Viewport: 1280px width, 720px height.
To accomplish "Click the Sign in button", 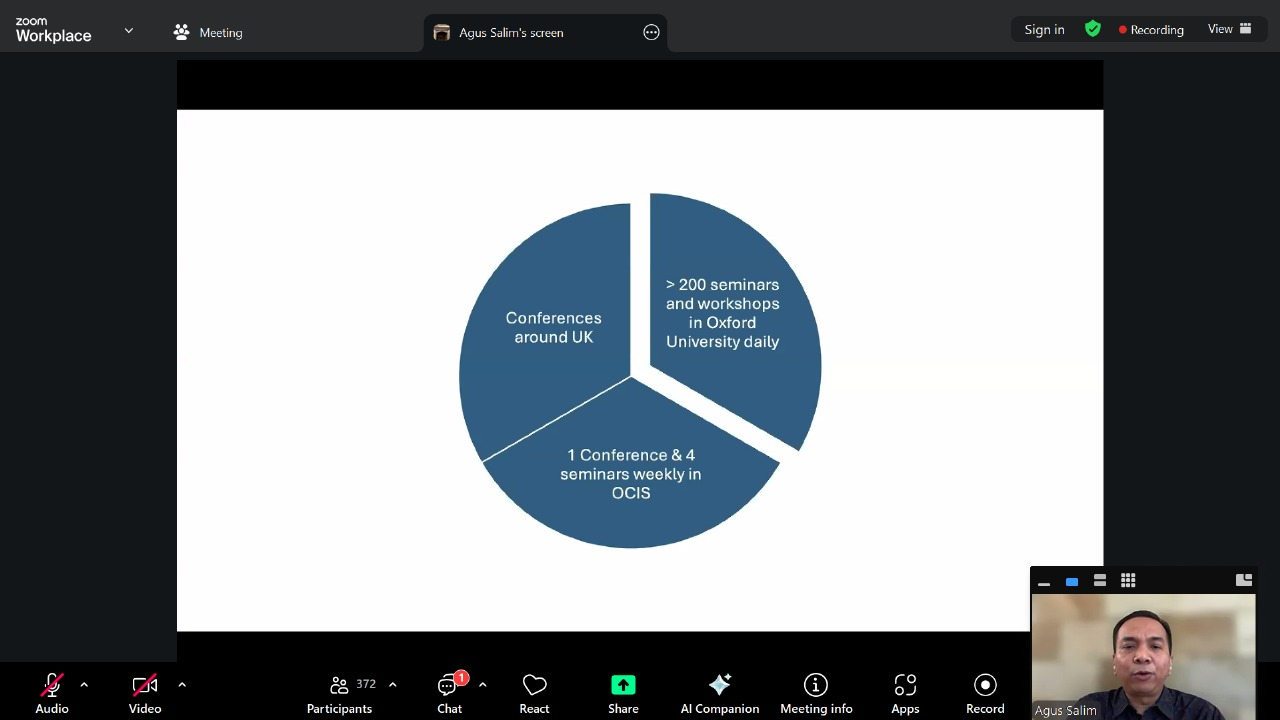I will [x=1044, y=30].
